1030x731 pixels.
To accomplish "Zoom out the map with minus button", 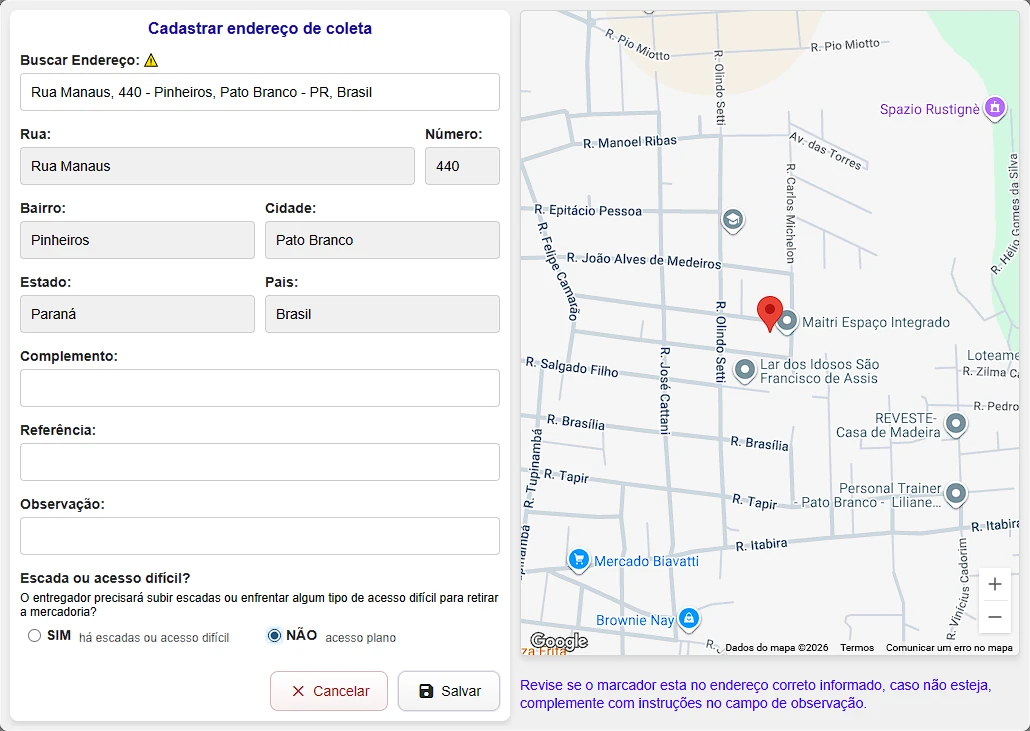I will point(995,617).
